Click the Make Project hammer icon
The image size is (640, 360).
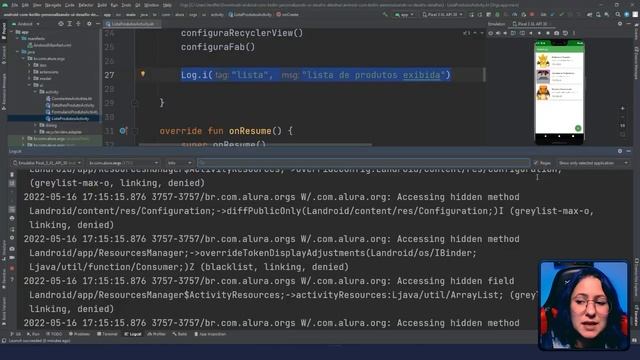pos(385,15)
